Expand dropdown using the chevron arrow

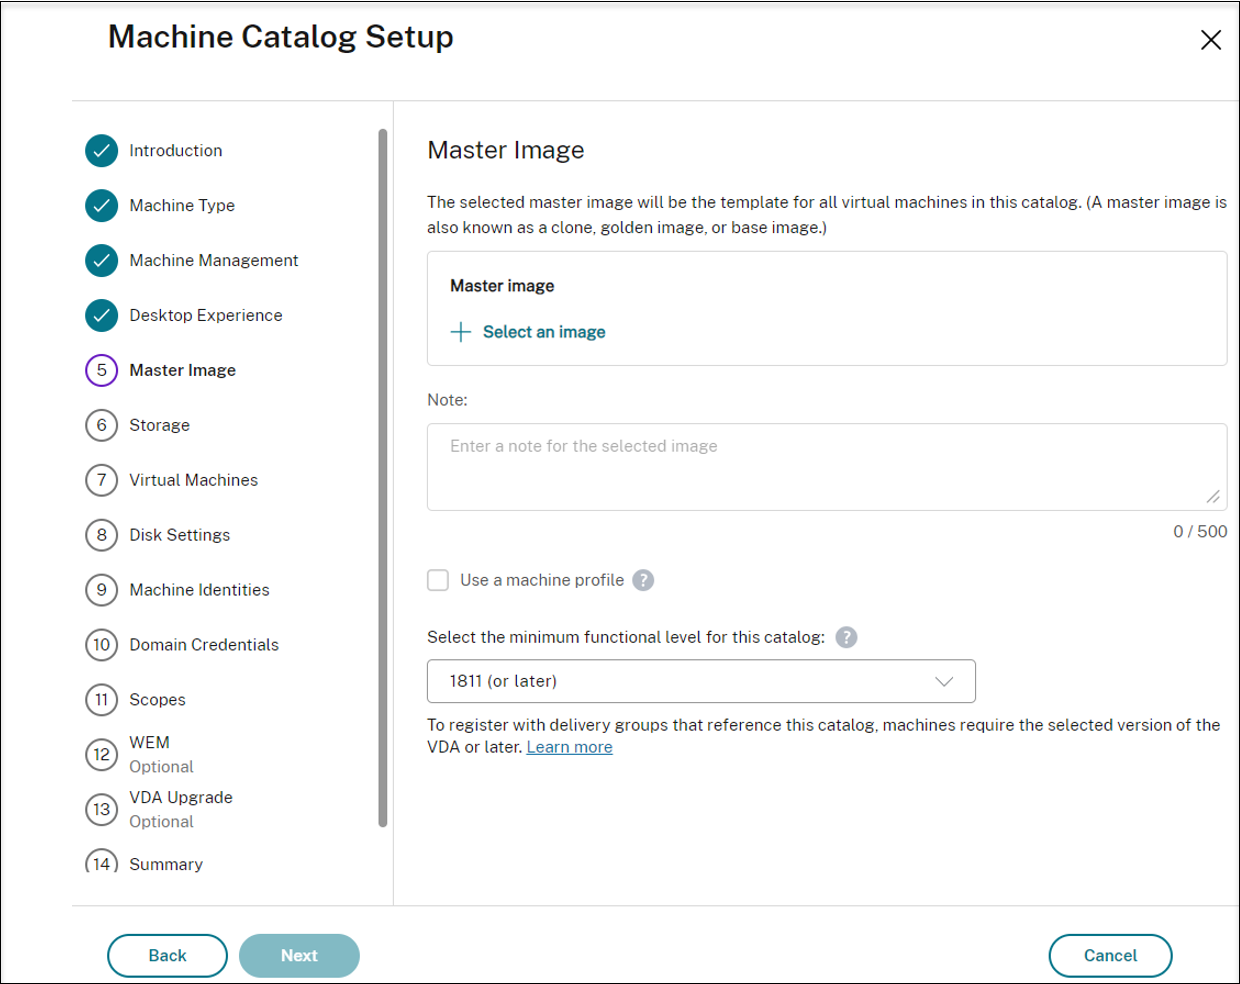coord(943,682)
